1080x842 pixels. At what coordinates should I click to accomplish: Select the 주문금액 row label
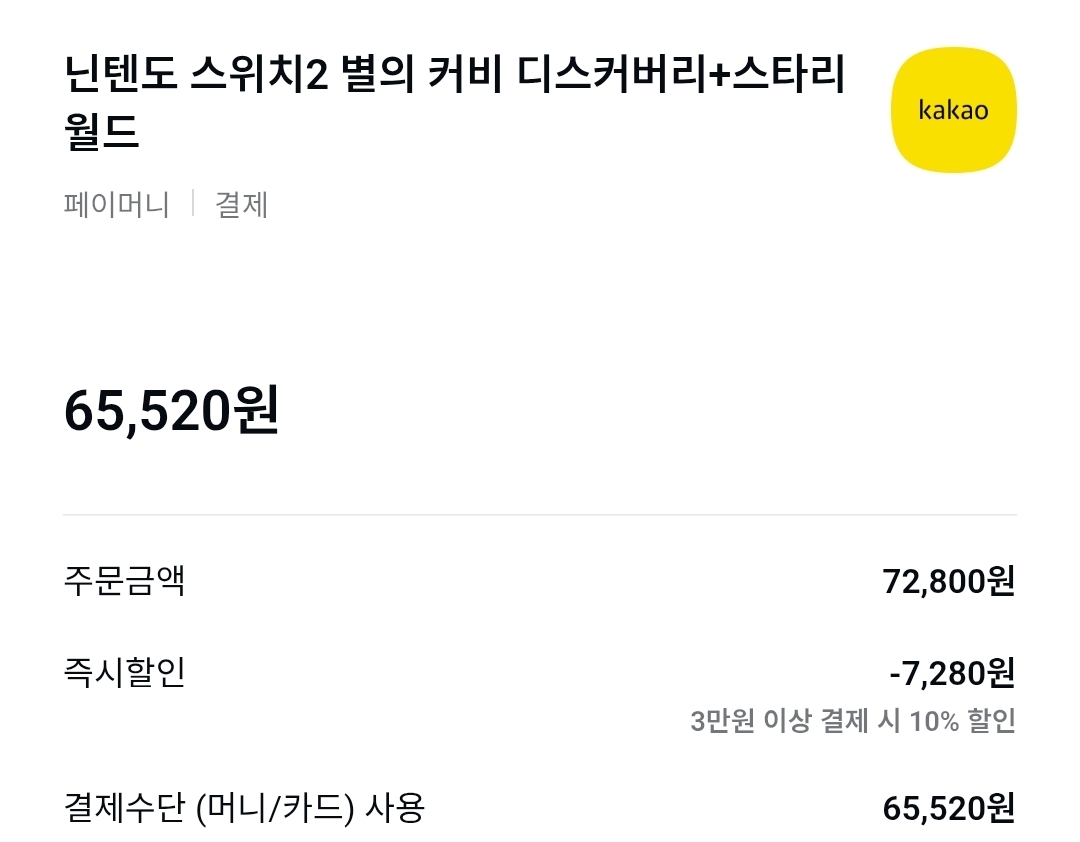coord(124,581)
